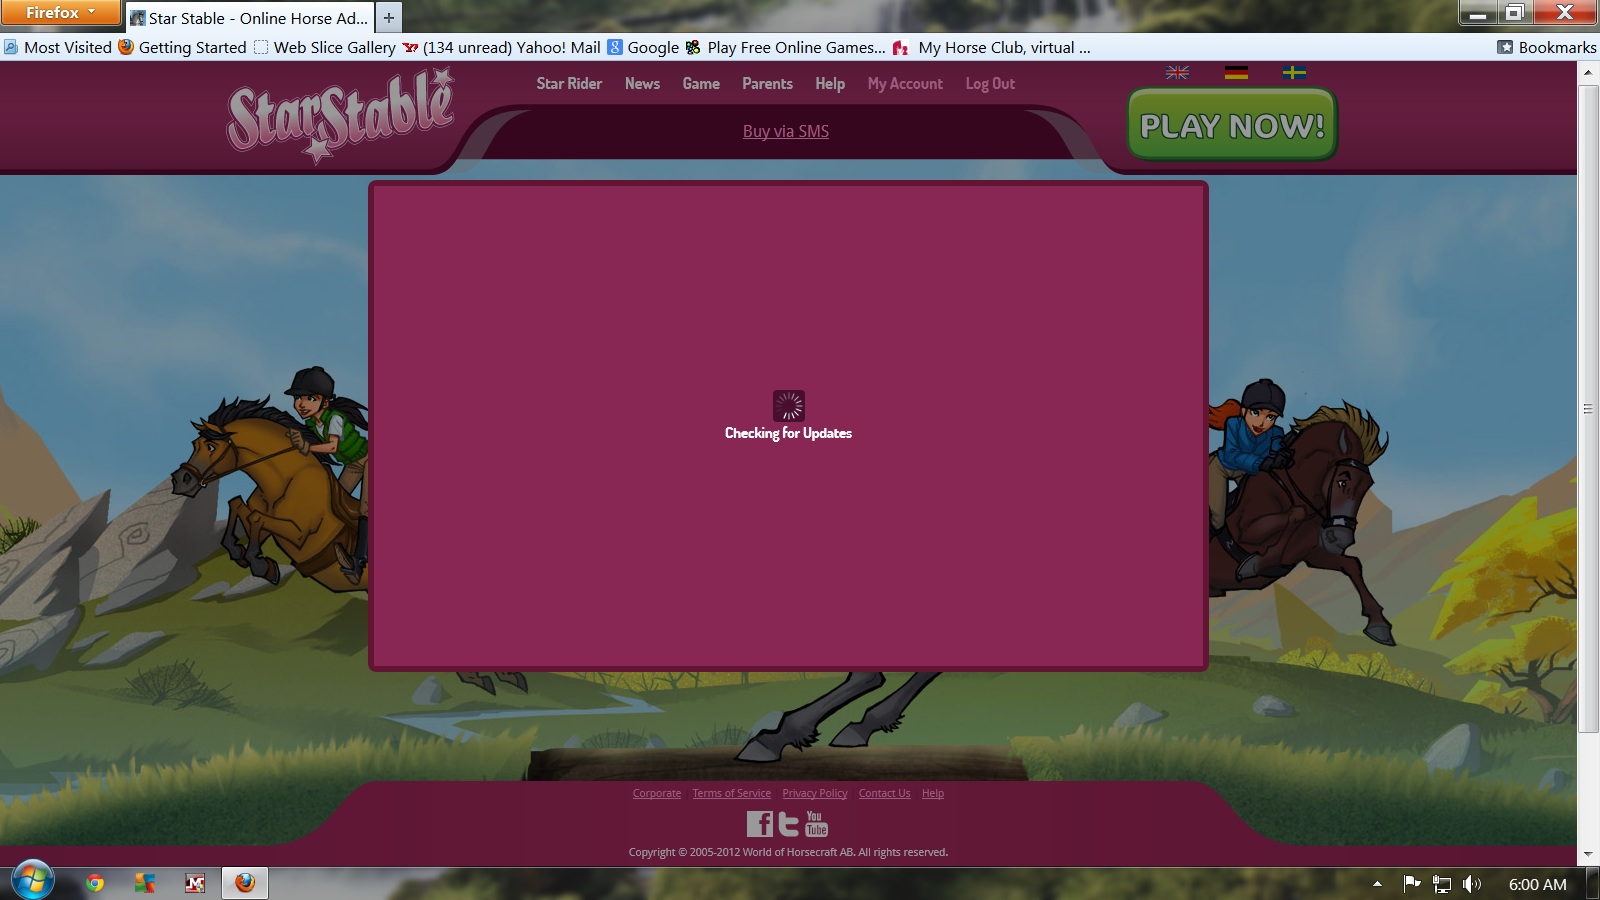1600x900 pixels.
Task: Launch Chrome from the taskbar
Action: pos(95,883)
